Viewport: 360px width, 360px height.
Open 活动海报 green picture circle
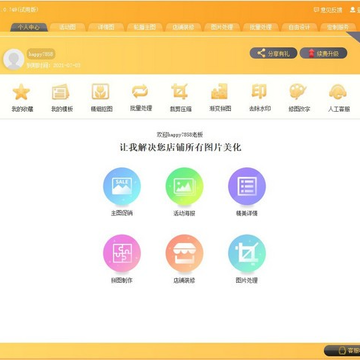[184, 186]
